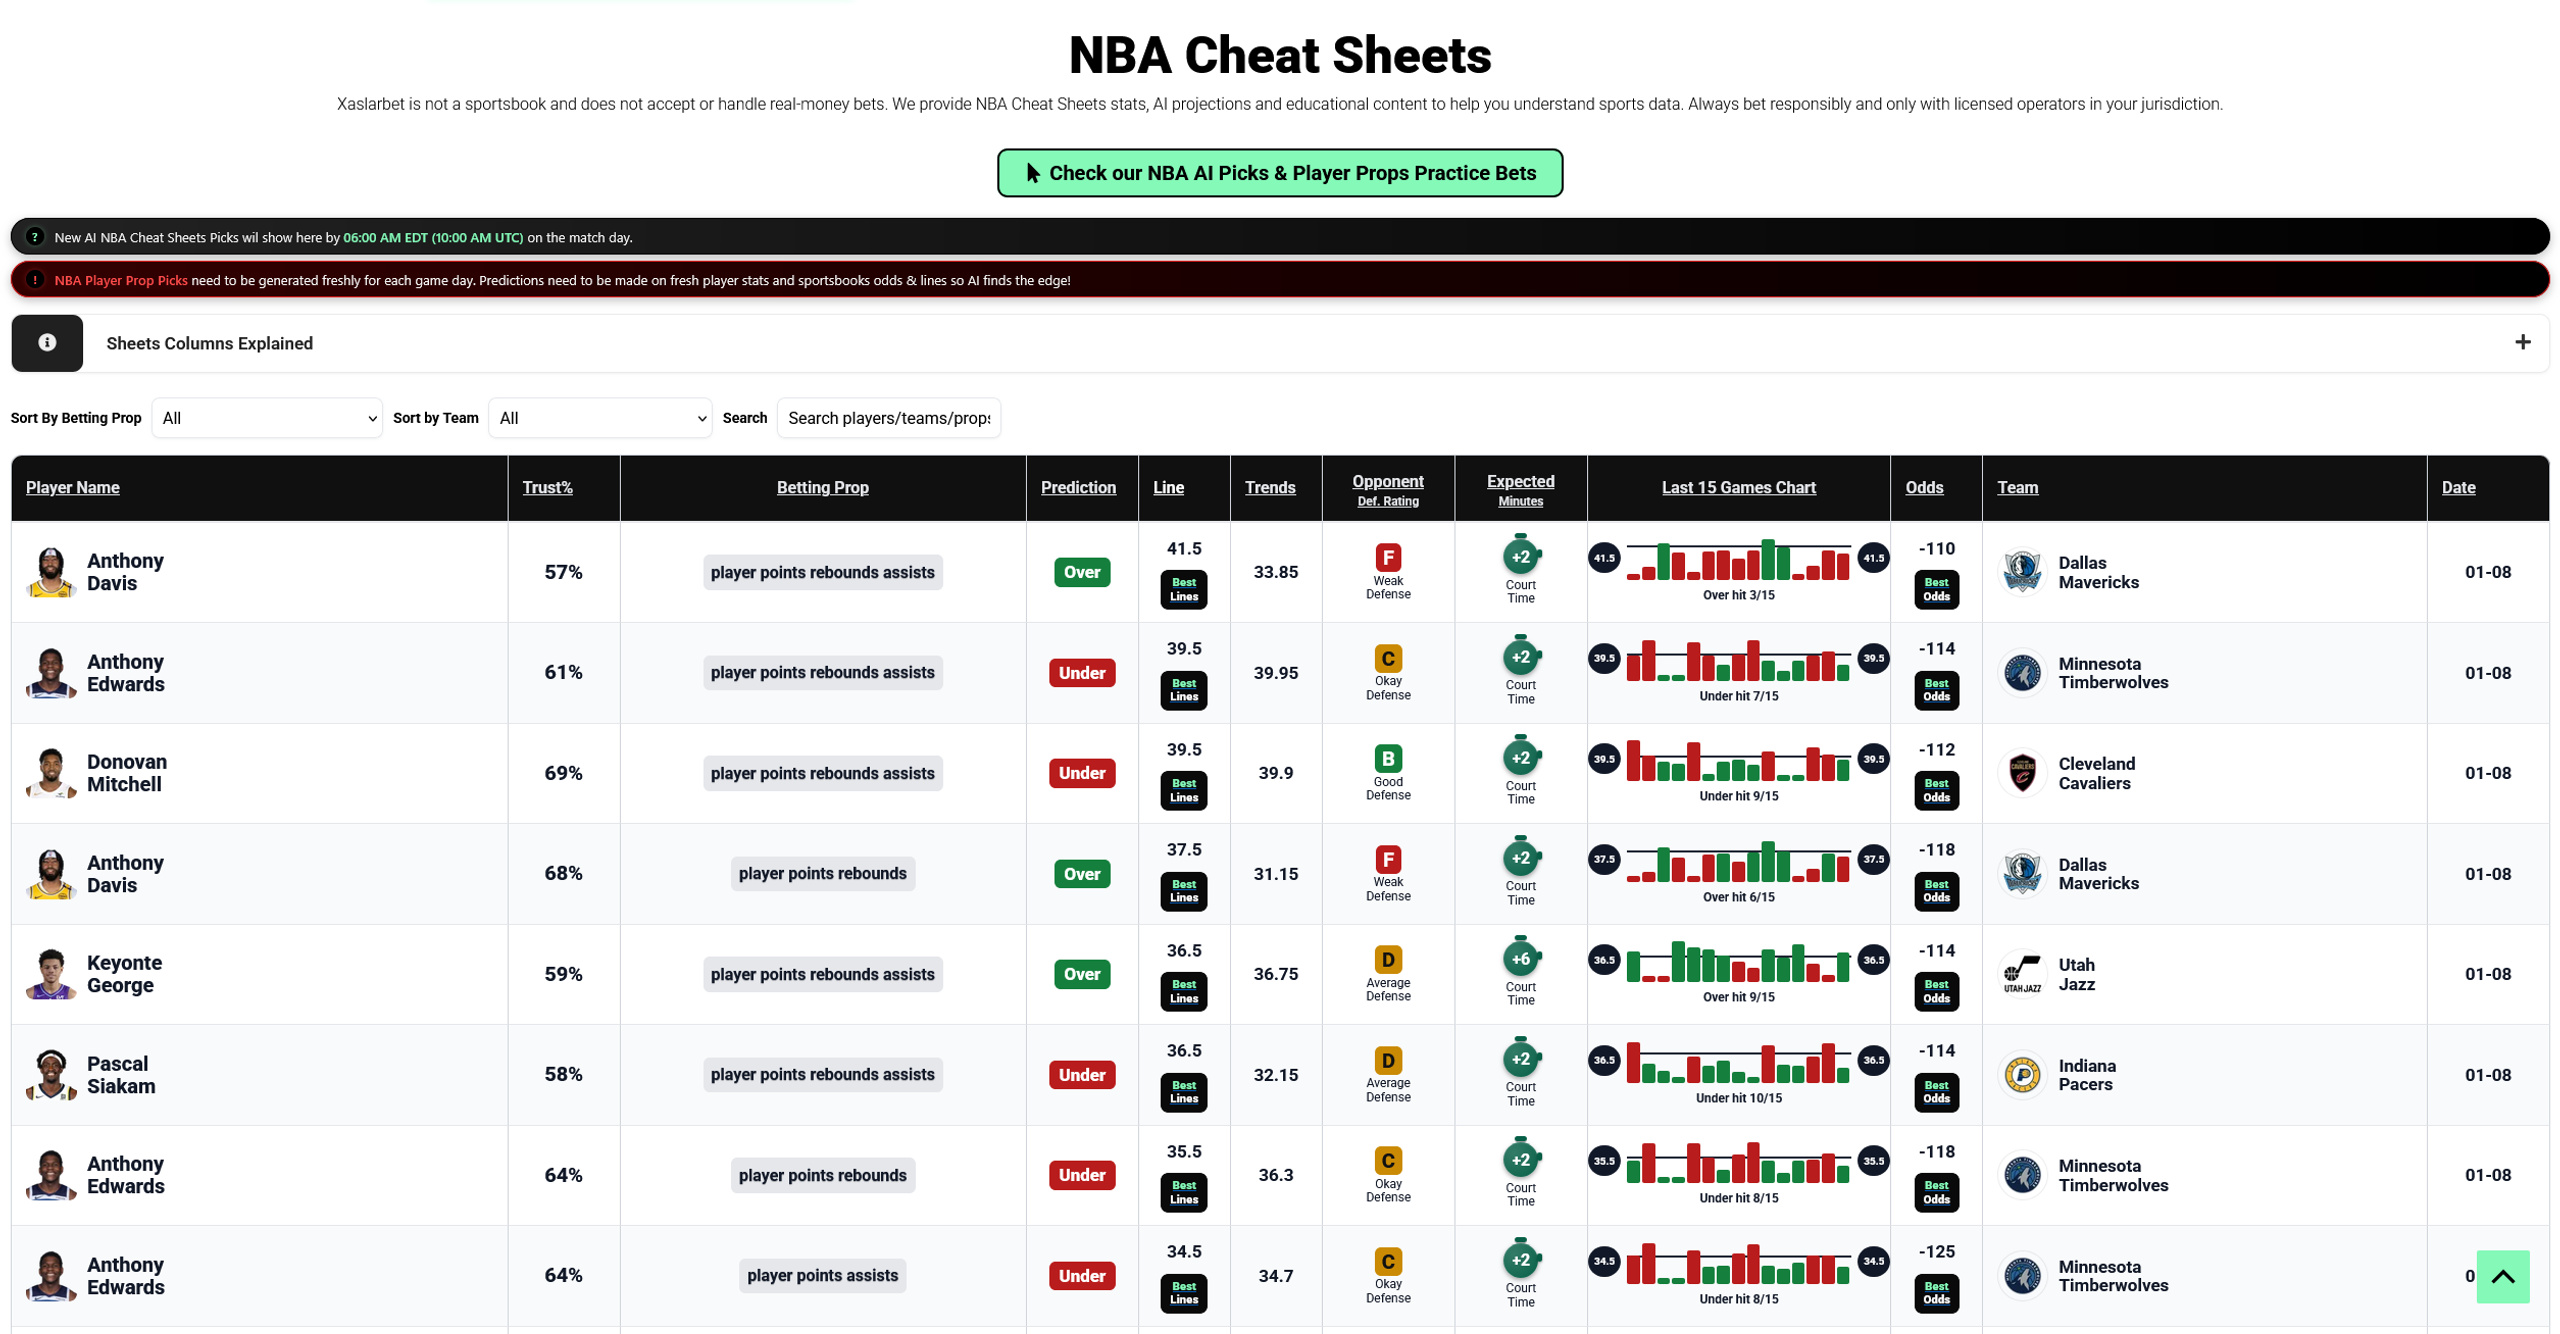
Task: Click Cleveland Cavaliers team logo
Action: click(x=2022, y=773)
